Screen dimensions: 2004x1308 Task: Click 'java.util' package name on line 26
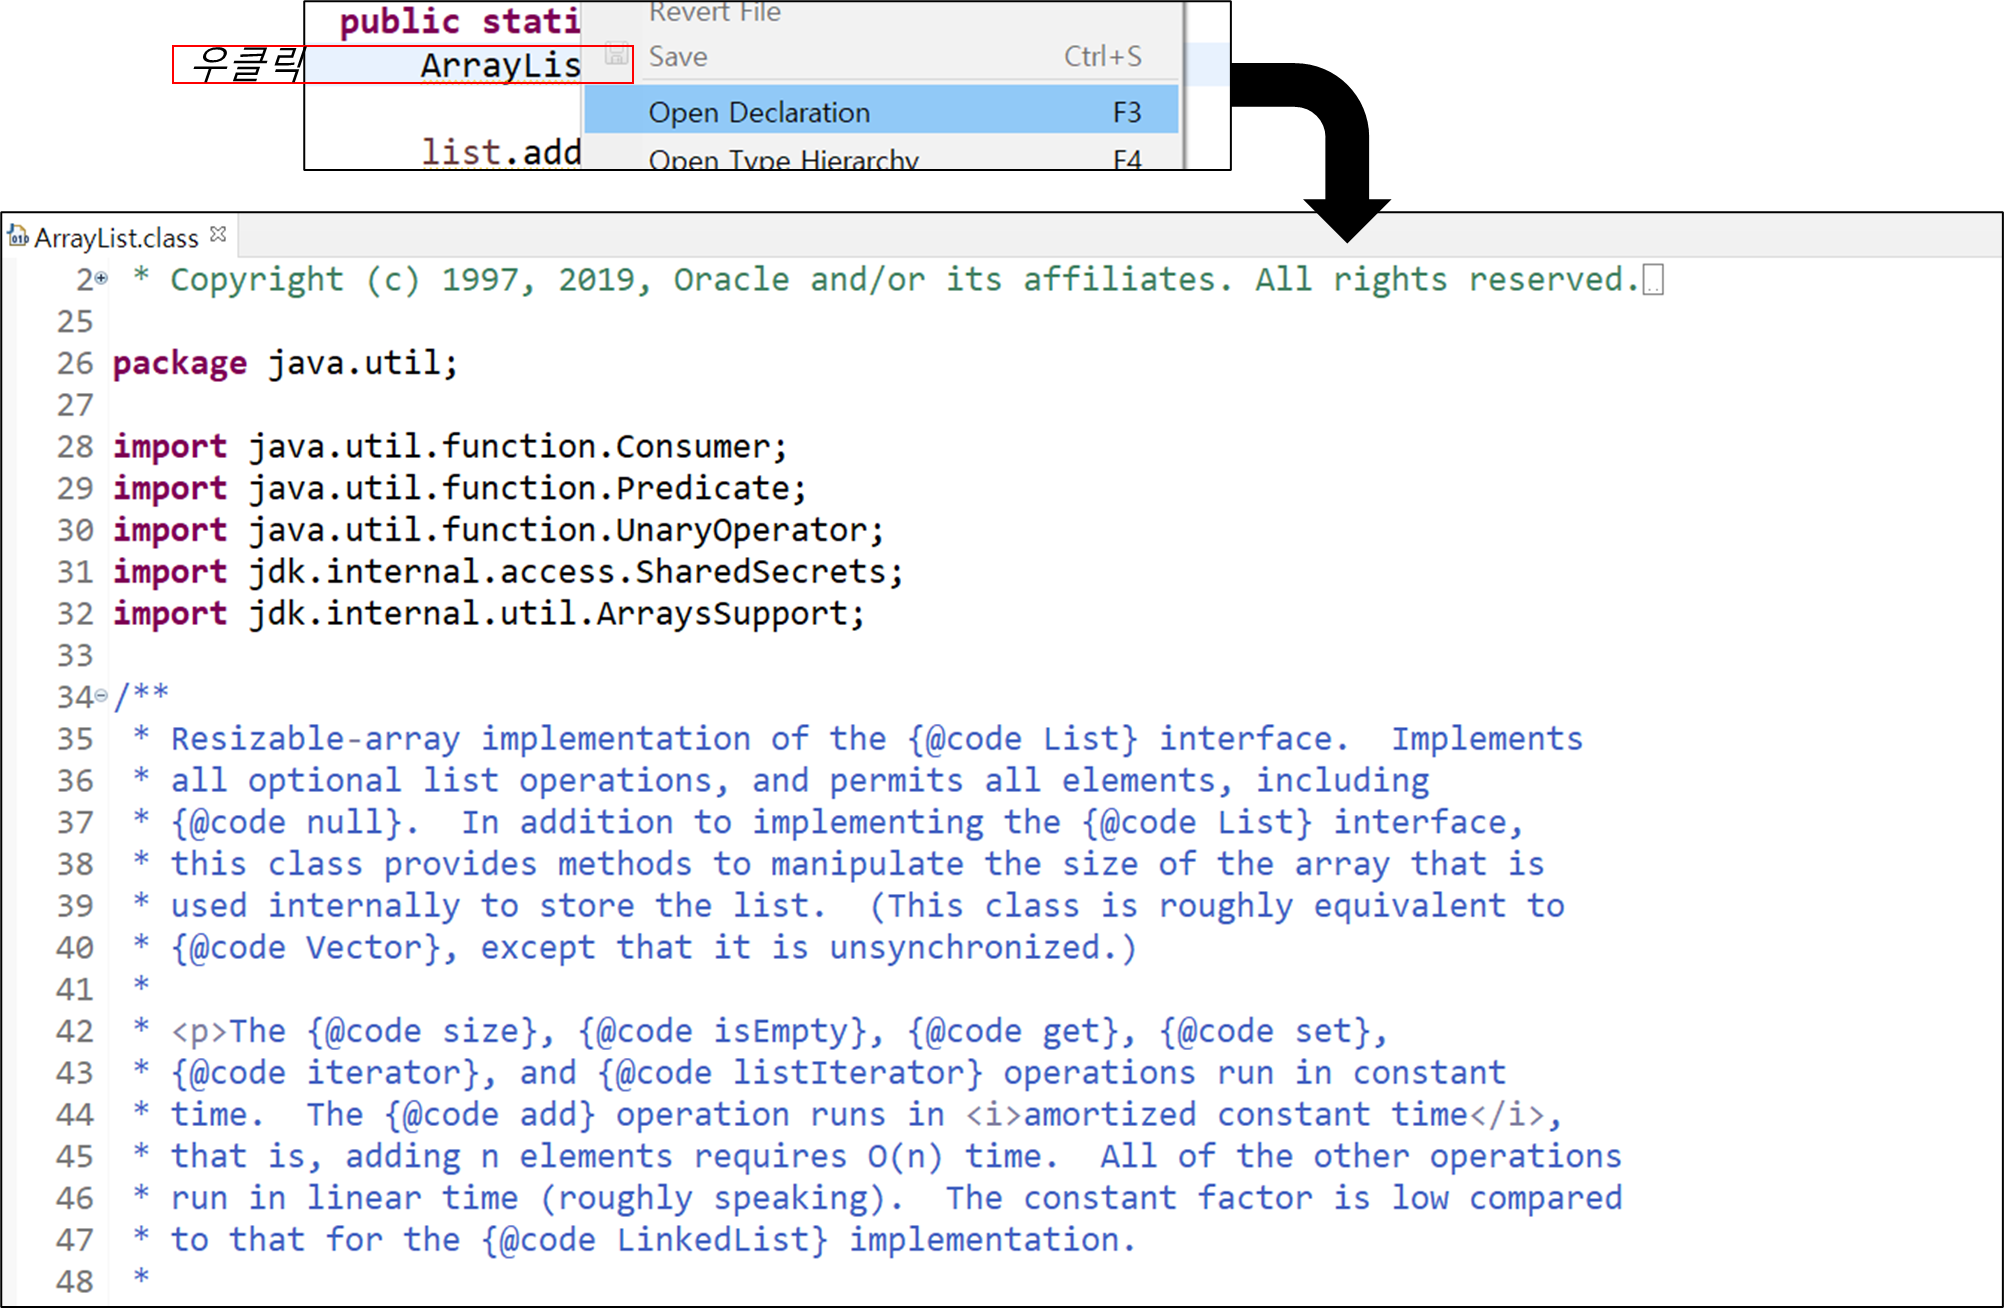click(x=354, y=363)
